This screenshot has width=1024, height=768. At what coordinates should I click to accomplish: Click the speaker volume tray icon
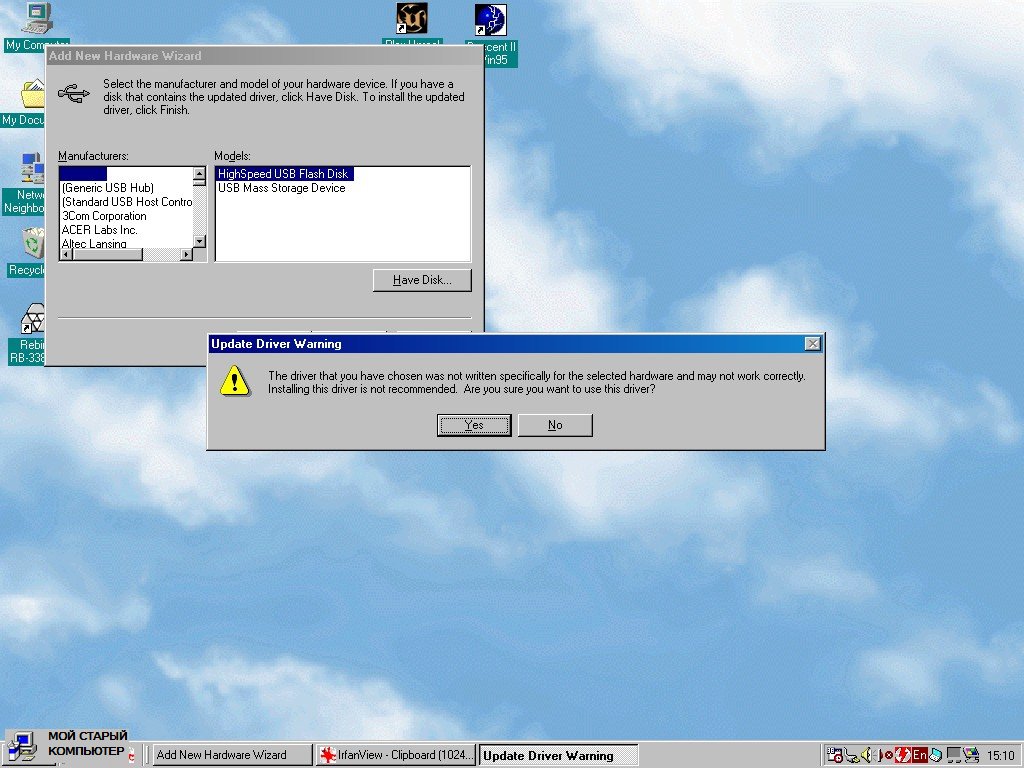868,755
